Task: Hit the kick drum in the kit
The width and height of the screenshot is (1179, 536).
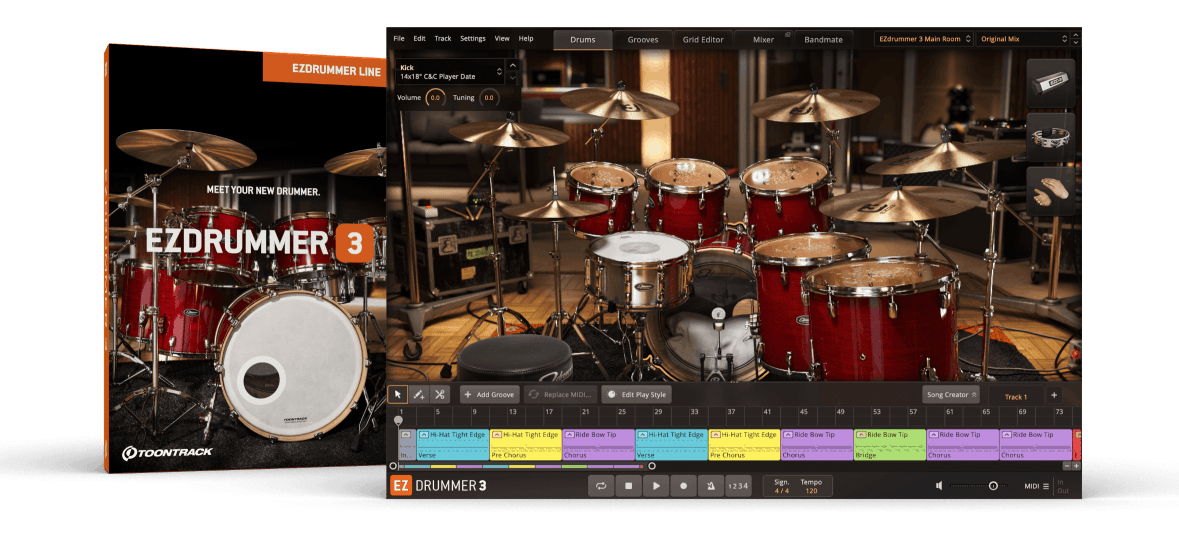Action: pyautogui.click(x=703, y=316)
